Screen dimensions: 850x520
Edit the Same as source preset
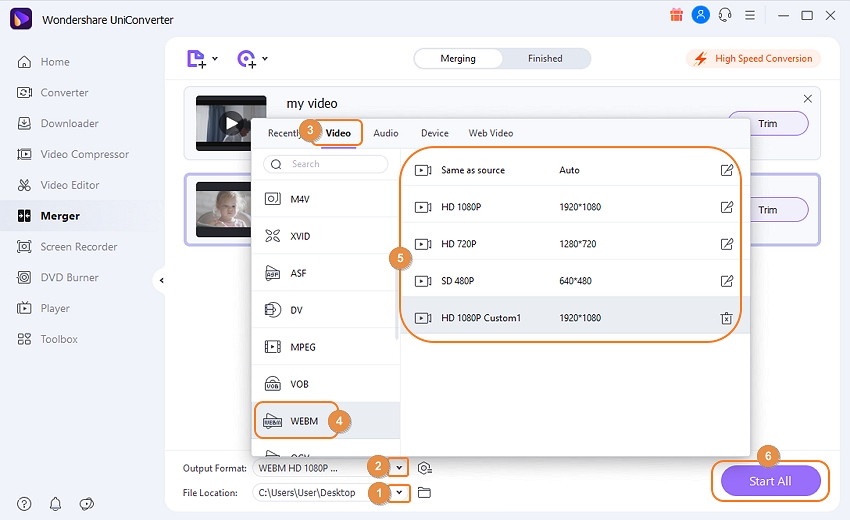coord(726,170)
